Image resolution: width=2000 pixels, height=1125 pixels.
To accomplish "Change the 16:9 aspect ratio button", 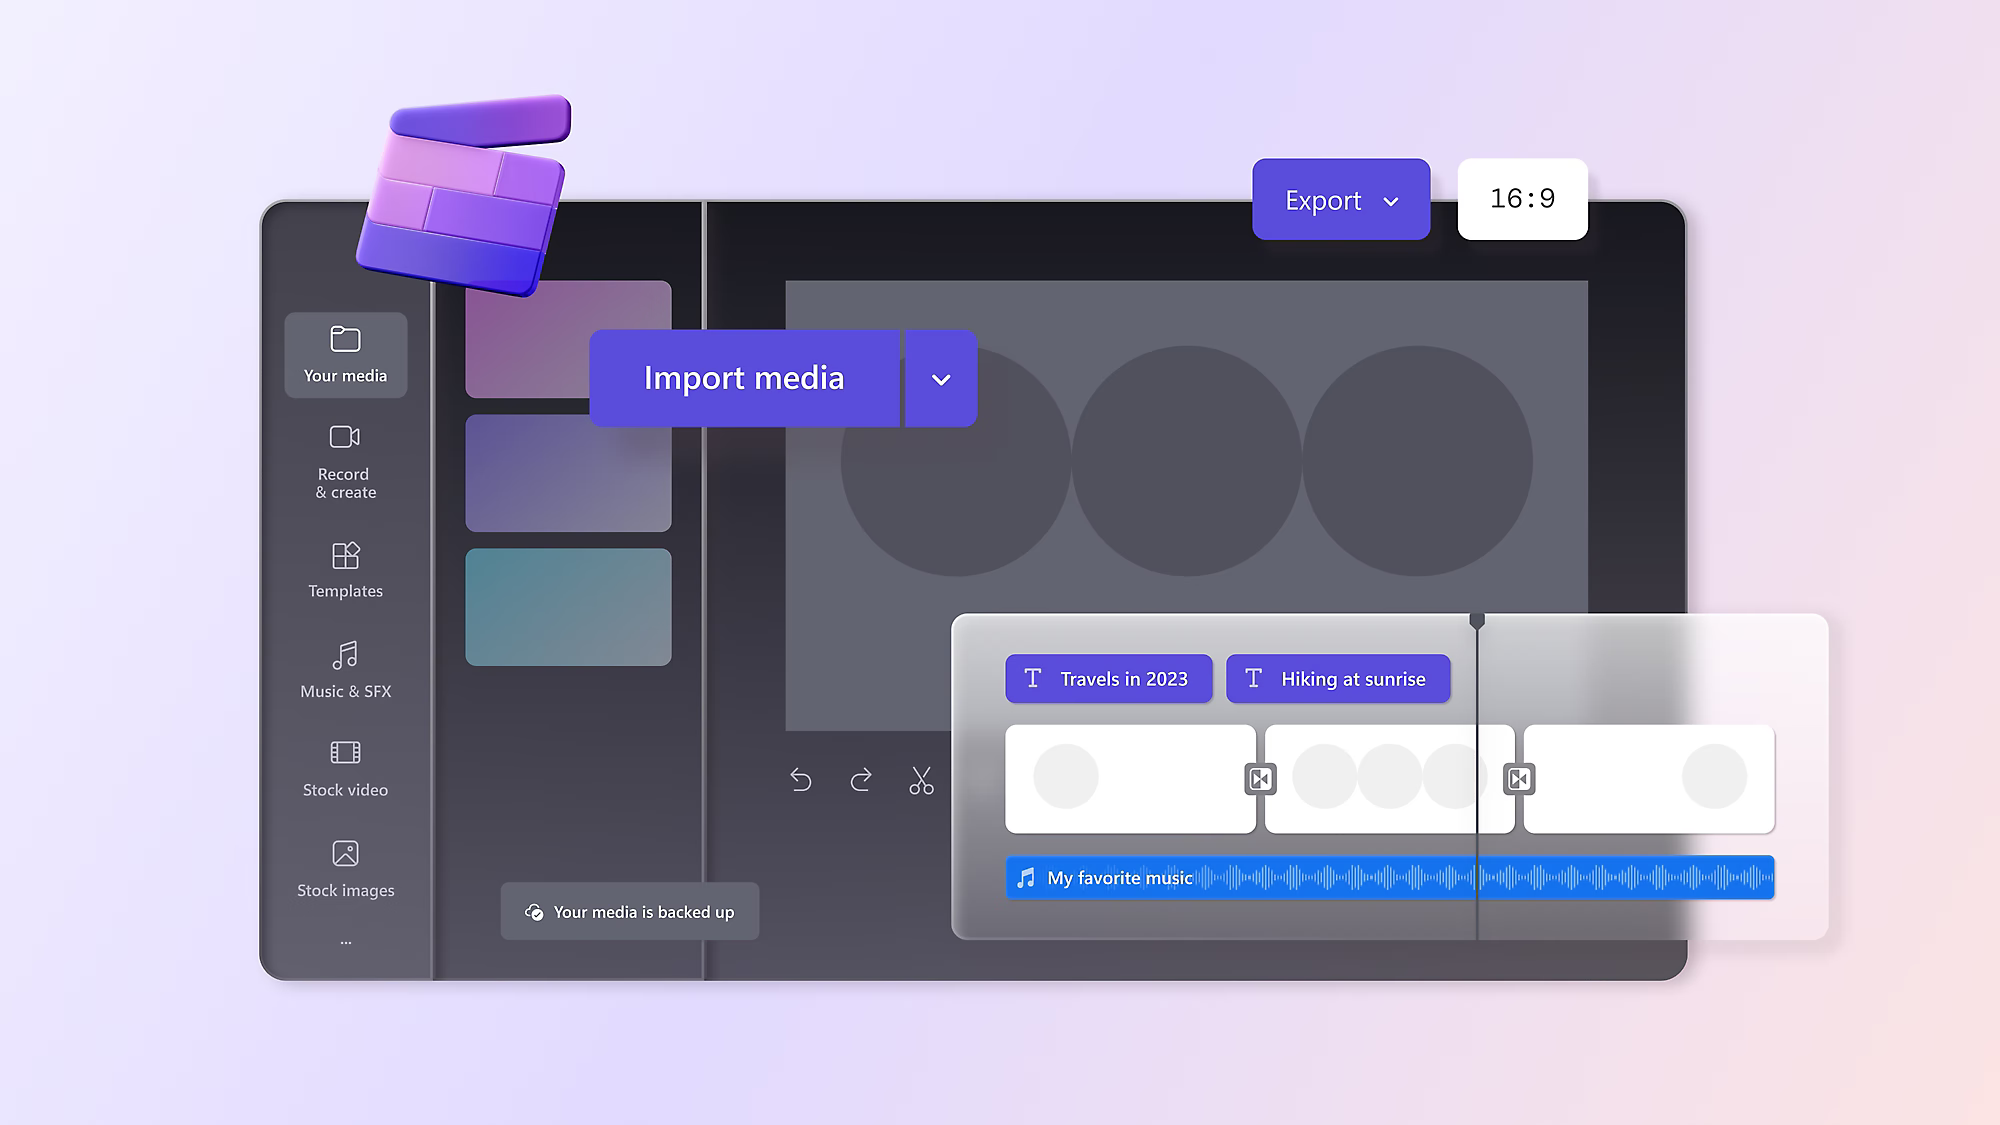I will click(1522, 199).
